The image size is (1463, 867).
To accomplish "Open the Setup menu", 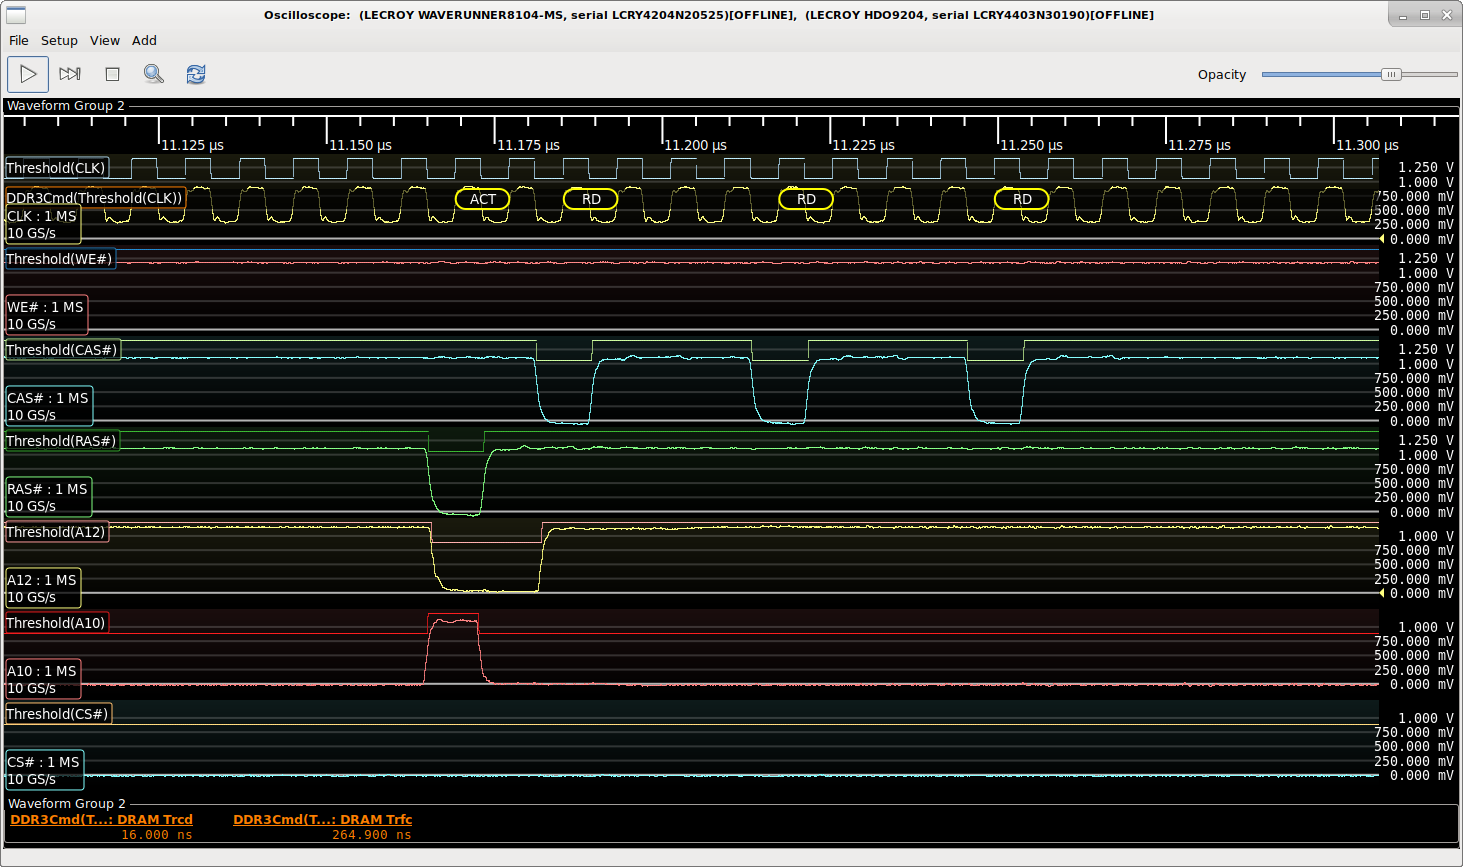I will tap(59, 41).
